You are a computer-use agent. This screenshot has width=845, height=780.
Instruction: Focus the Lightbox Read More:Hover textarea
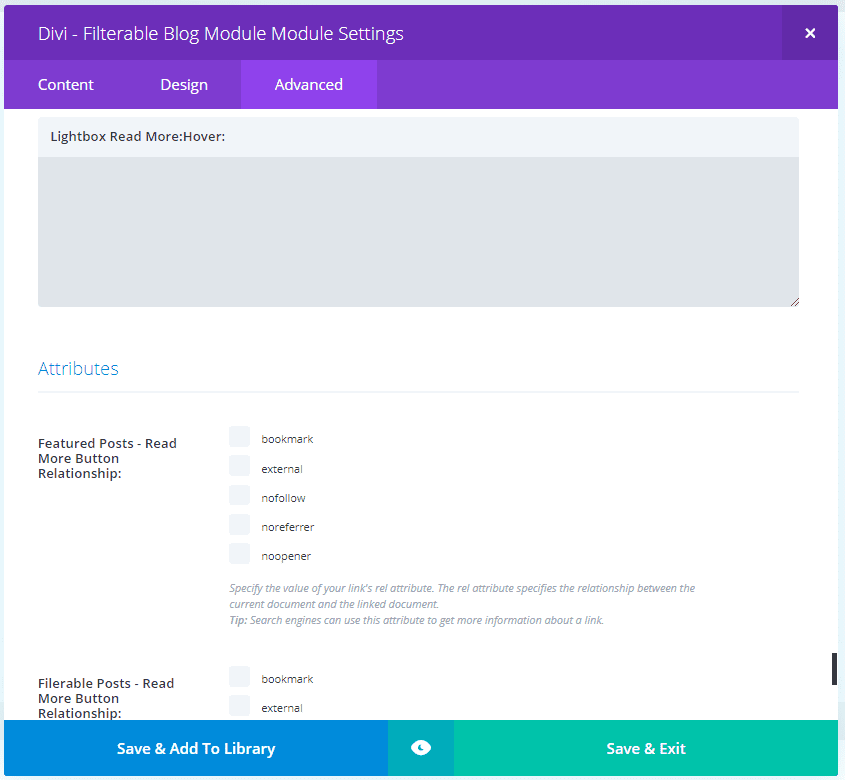(418, 232)
